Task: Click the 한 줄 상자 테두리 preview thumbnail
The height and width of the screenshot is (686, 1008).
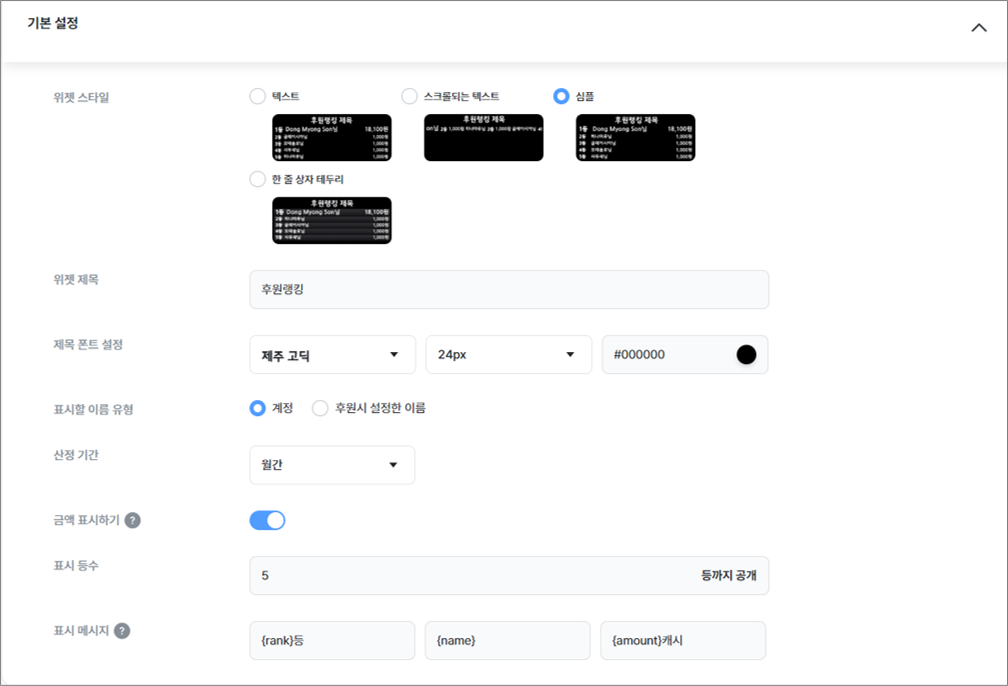Action: (332, 220)
